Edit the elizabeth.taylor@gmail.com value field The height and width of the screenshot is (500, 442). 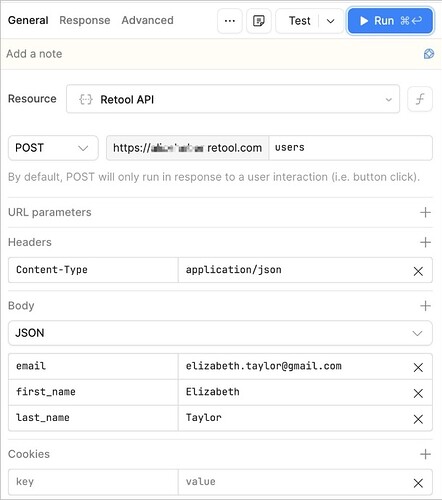pos(293,366)
